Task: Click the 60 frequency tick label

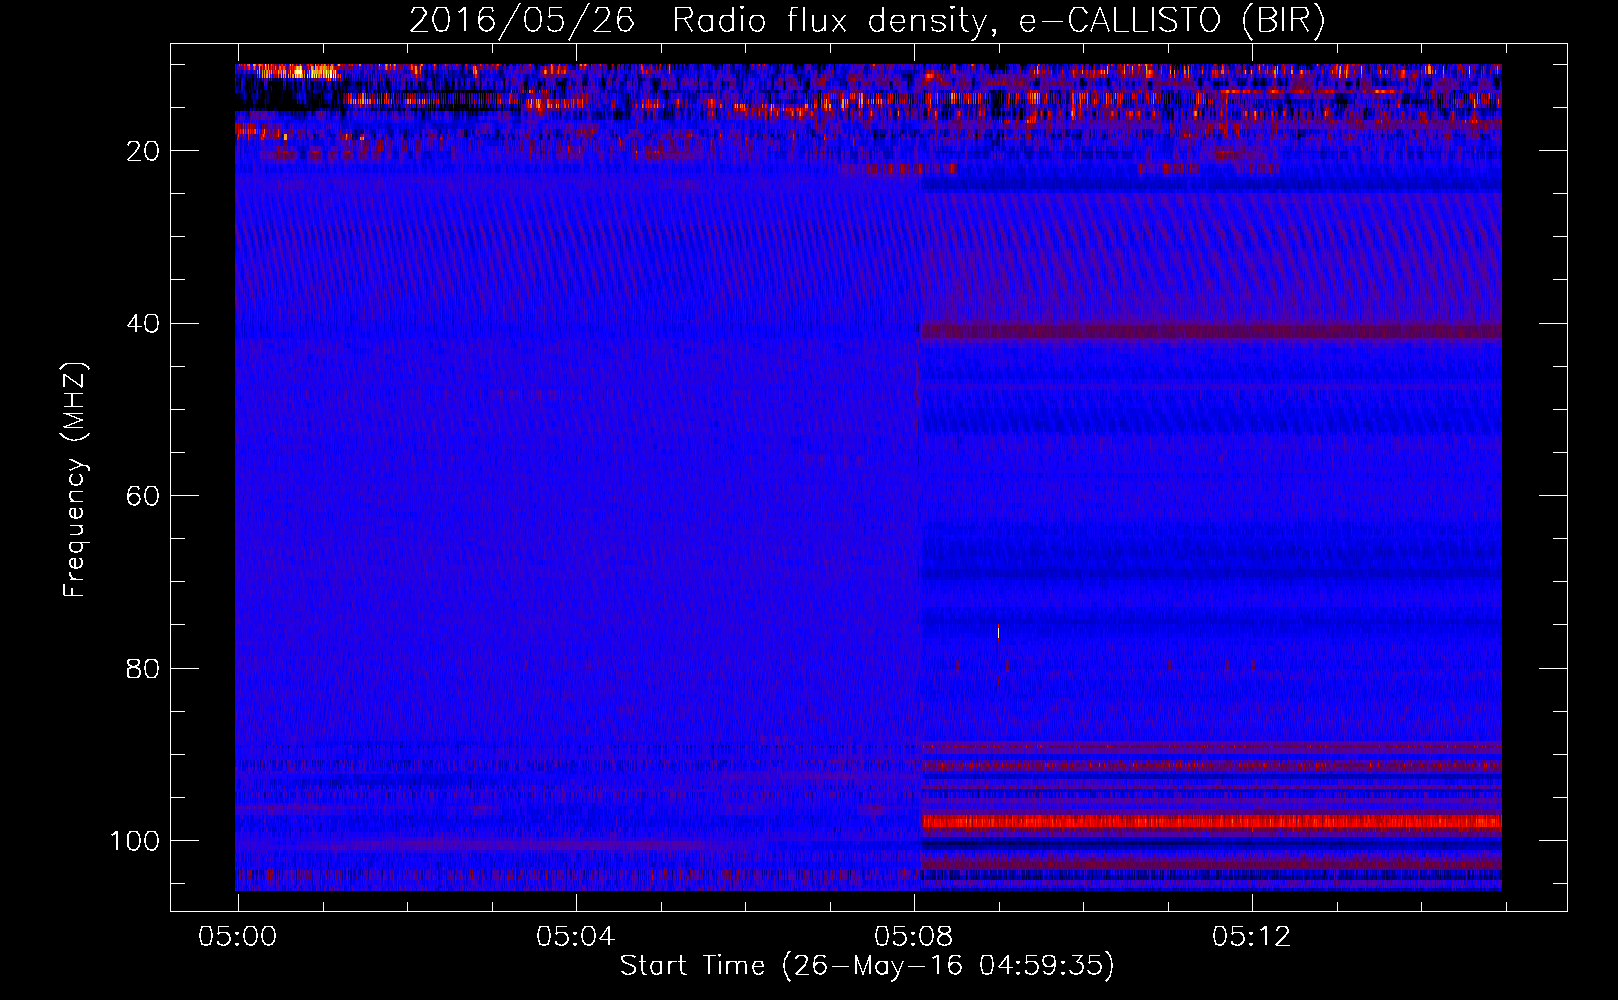Action: pyautogui.click(x=143, y=496)
